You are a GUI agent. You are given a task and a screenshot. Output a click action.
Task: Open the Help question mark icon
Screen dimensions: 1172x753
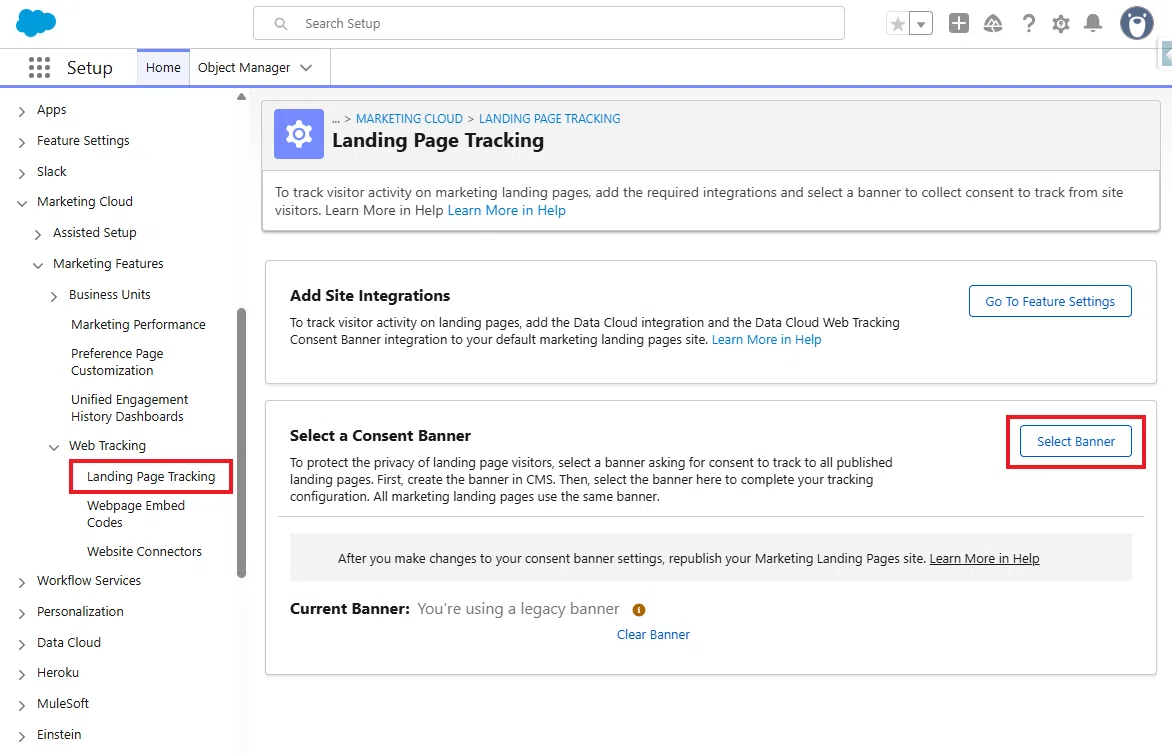pos(1028,24)
